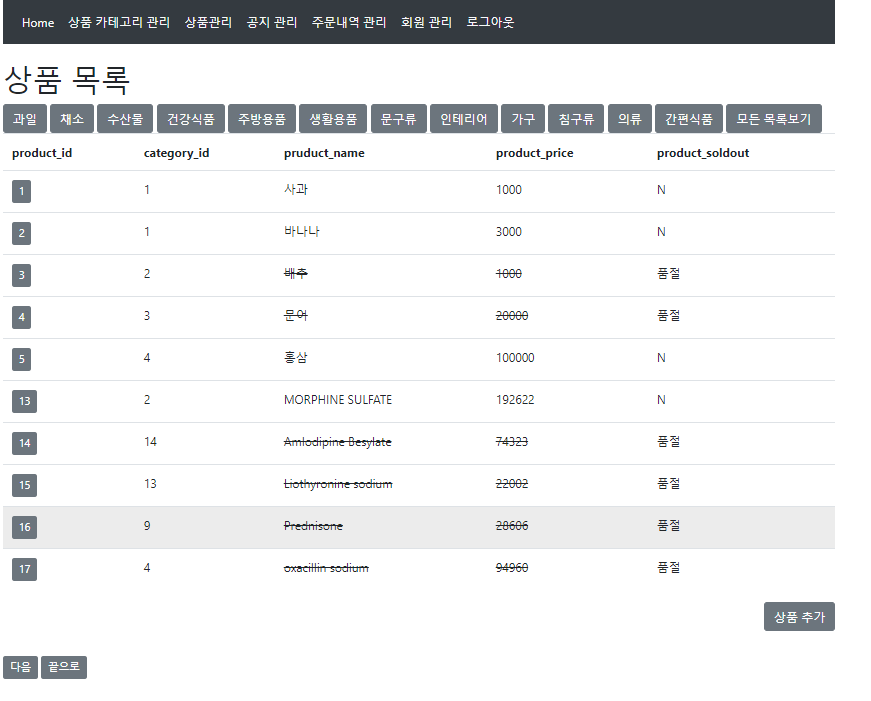This screenshot has height=701, width=871.
Task: Filter by 과일 category
Action: pyautogui.click(x=25, y=119)
